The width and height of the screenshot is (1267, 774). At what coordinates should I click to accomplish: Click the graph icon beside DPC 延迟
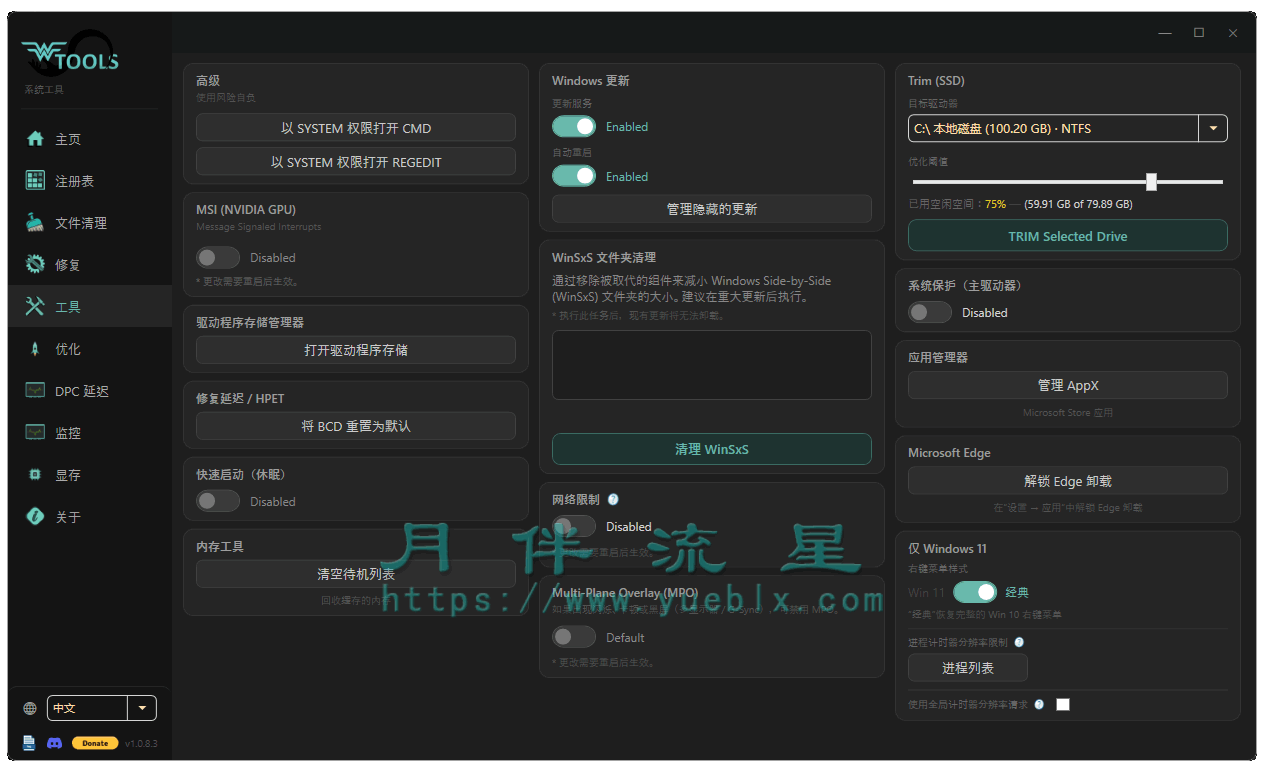(x=35, y=391)
